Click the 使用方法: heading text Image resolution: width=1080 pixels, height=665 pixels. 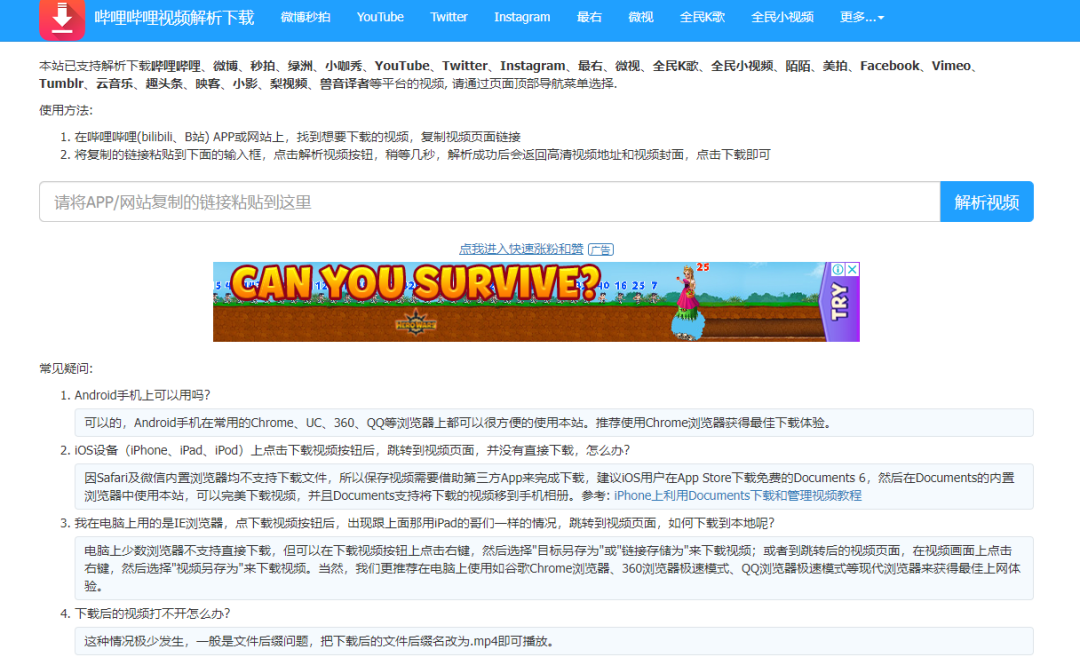click(66, 110)
